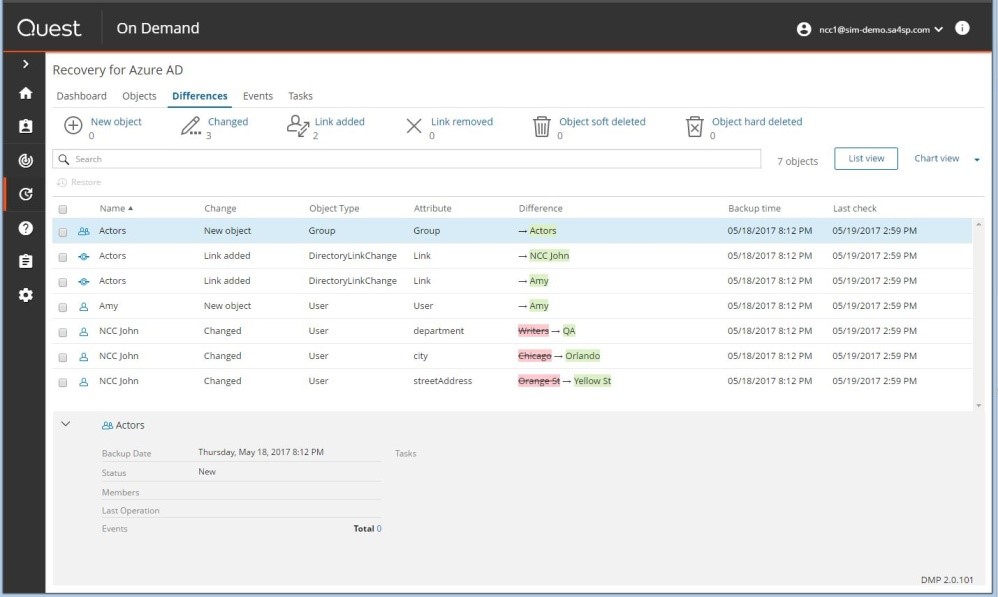Screen dimensions: 998x597
Task: Click the List view button
Action: pyautogui.click(x=865, y=159)
